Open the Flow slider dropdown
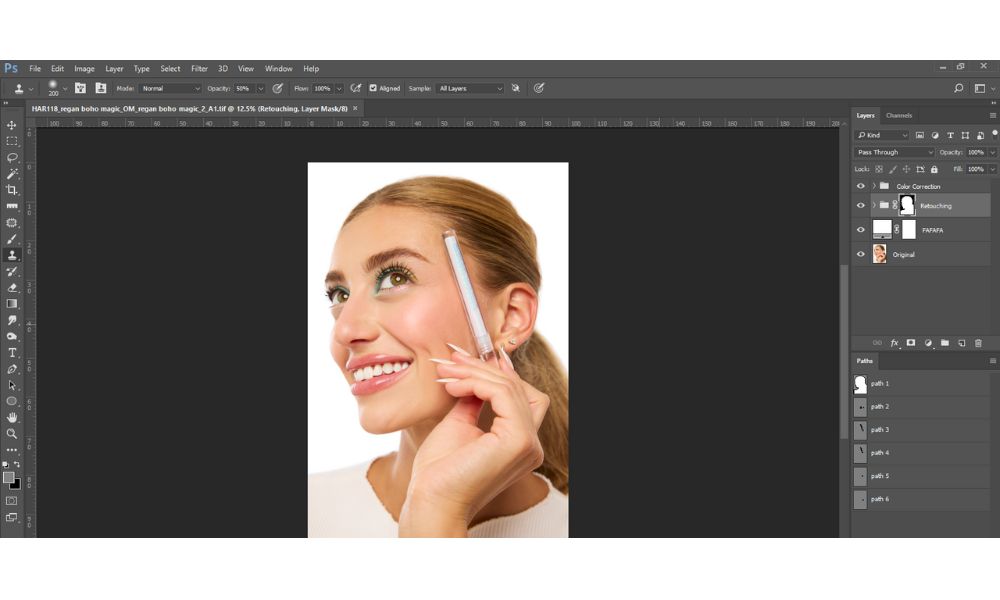The height and width of the screenshot is (600, 1000). pos(339,89)
